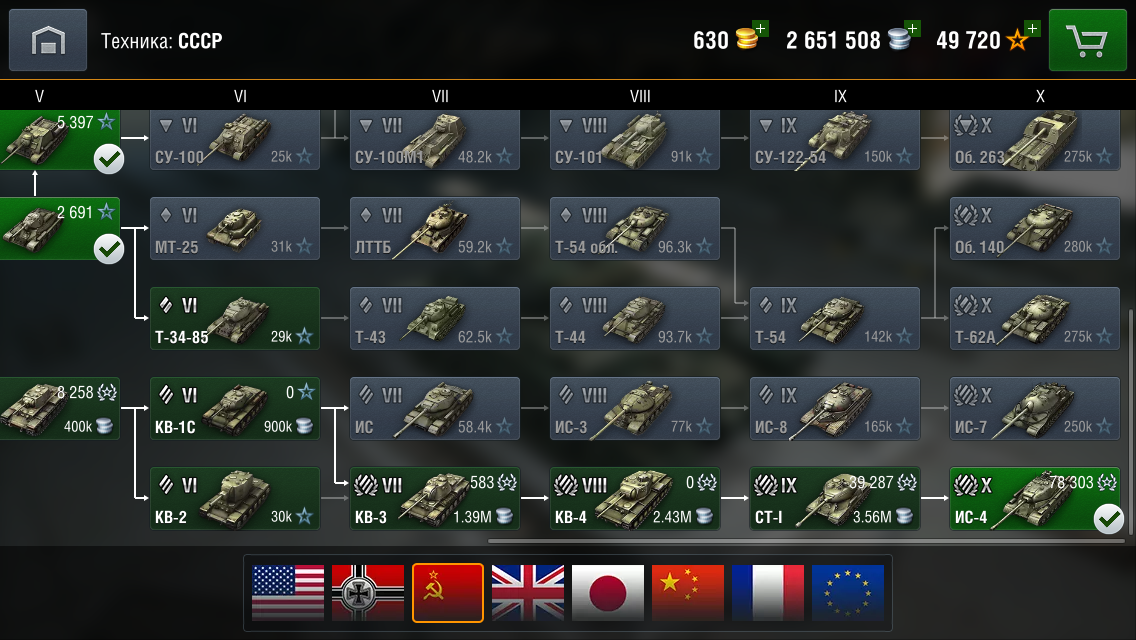Select the СУ-100 tank destroyer tile

[235, 140]
